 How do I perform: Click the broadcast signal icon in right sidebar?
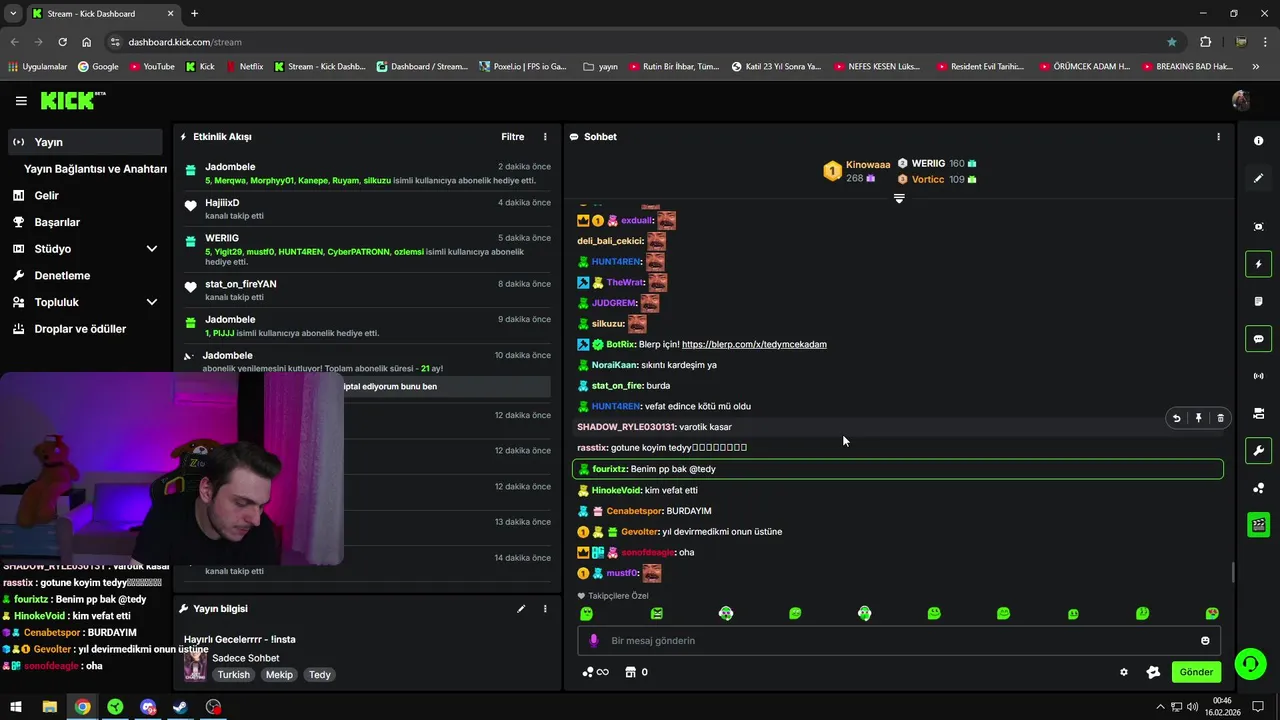[1258, 376]
